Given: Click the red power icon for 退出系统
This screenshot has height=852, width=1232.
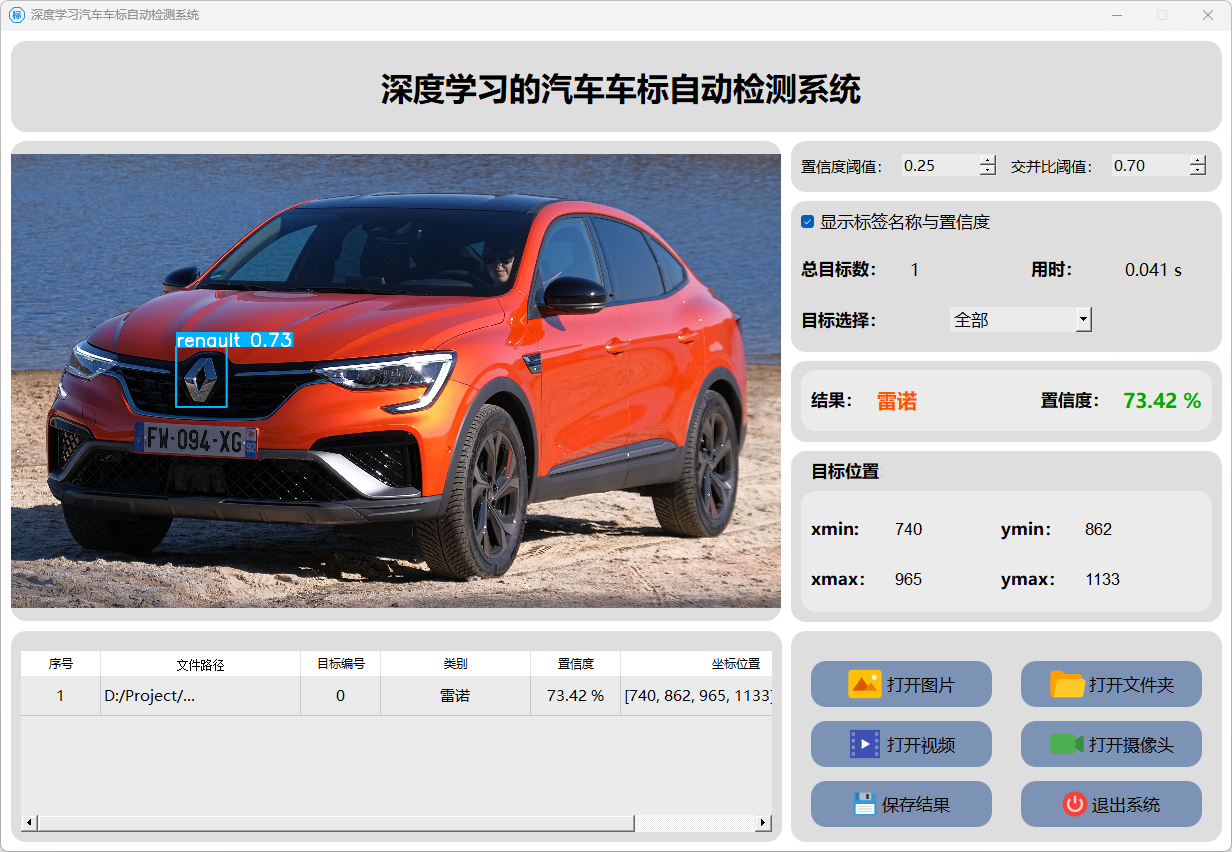Looking at the screenshot, I should coord(1074,804).
